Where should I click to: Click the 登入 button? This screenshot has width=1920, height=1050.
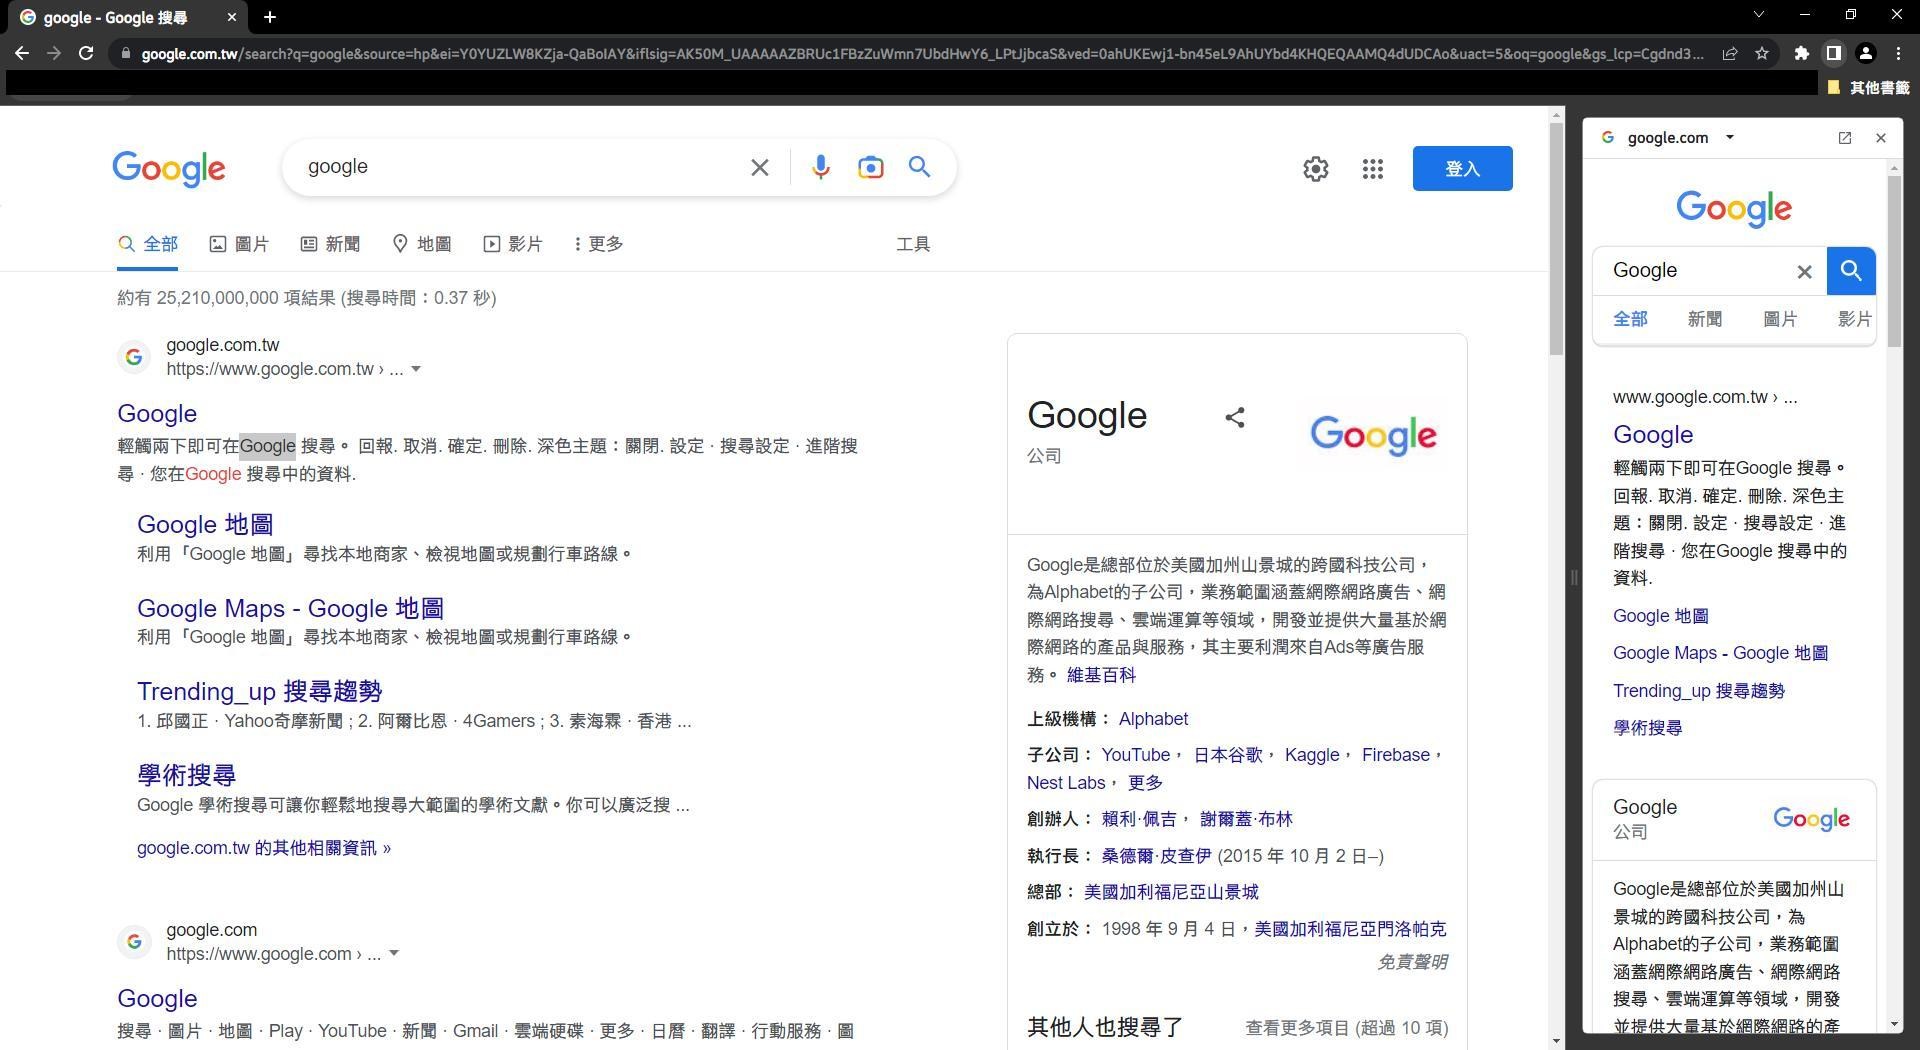point(1462,168)
